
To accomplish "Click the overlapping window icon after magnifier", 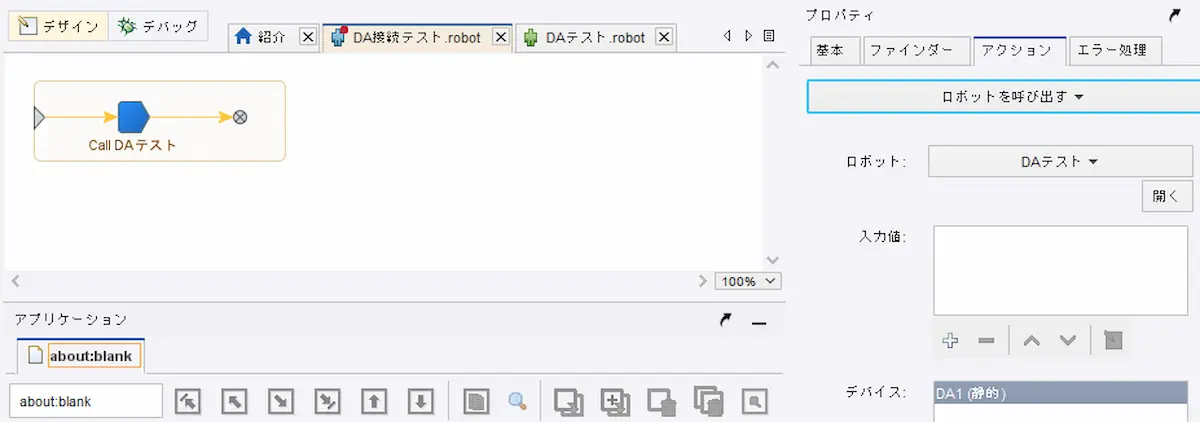I will coord(568,401).
